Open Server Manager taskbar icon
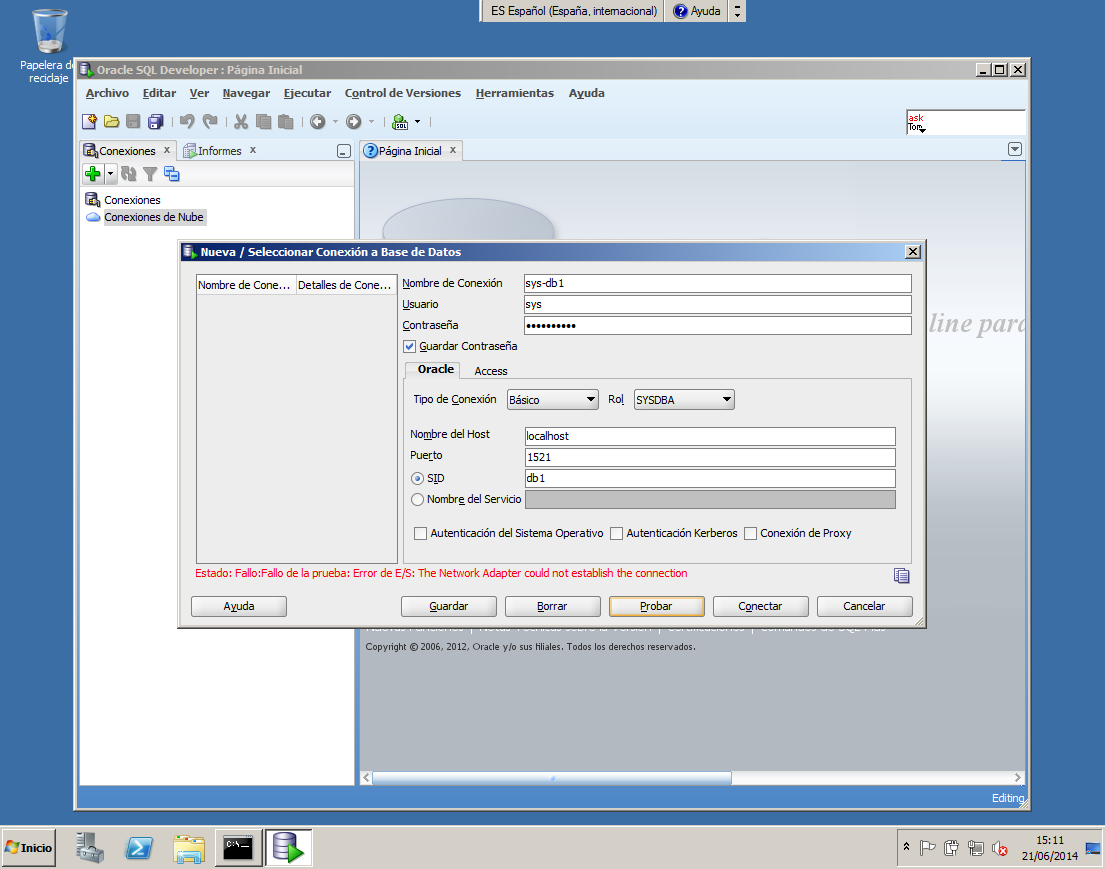1105x869 pixels. click(x=89, y=848)
